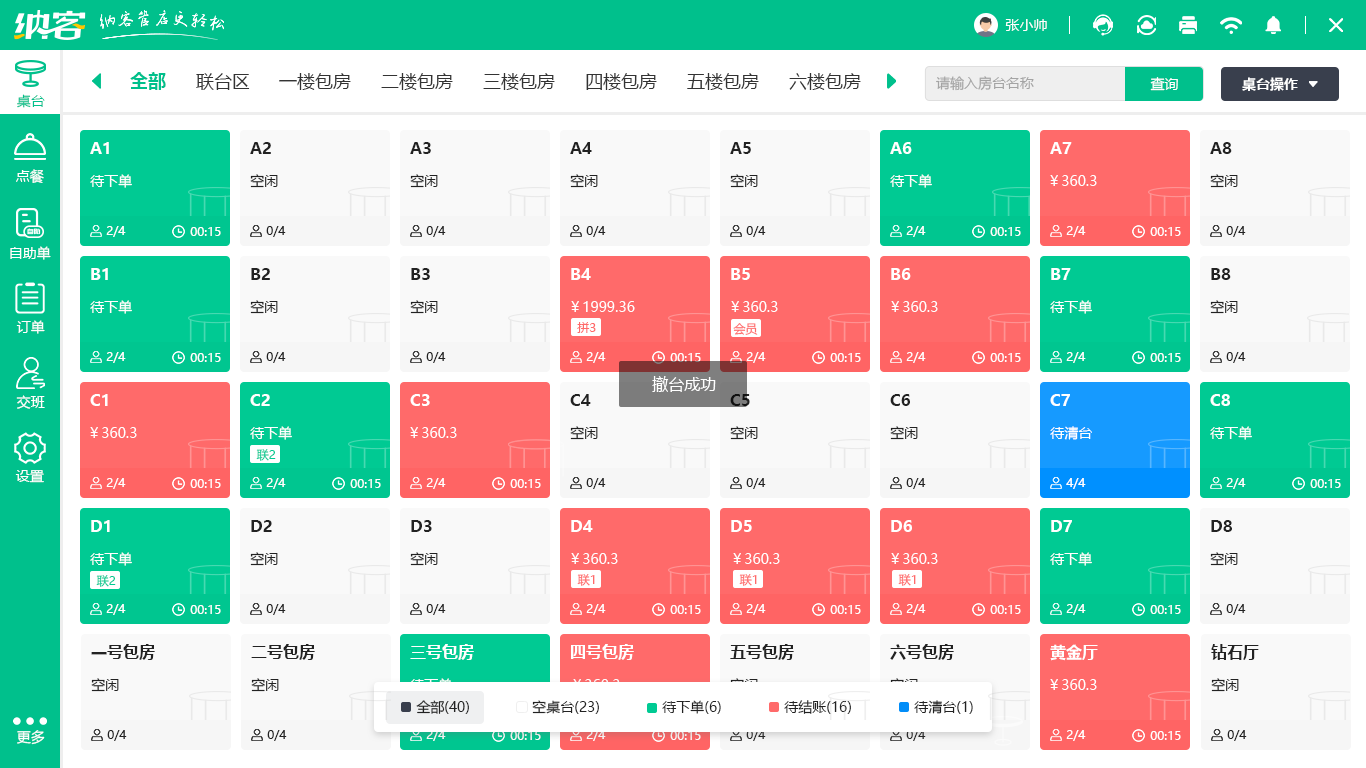This screenshot has width=1366, height=768.
Task: Expand more floor tabs with the right arrow
Action: tap(891, 82)
